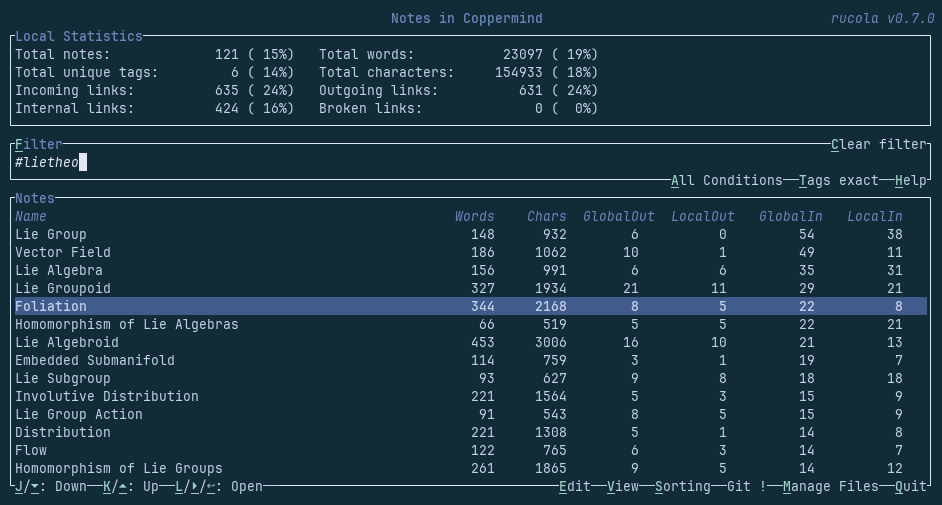Open the View menu
The width and height of the screenshot is (942, 505).
pos(623,486)
